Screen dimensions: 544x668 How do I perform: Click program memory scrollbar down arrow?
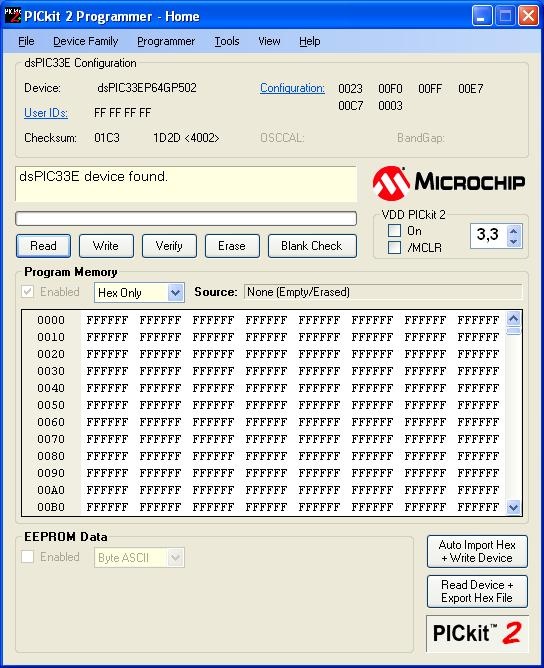coord(513,507)
